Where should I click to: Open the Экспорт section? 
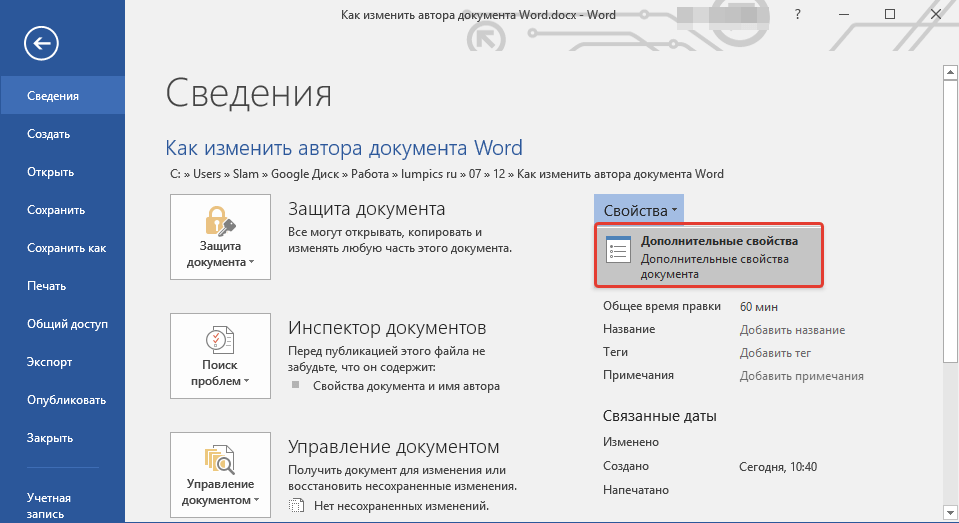[50, 362]
